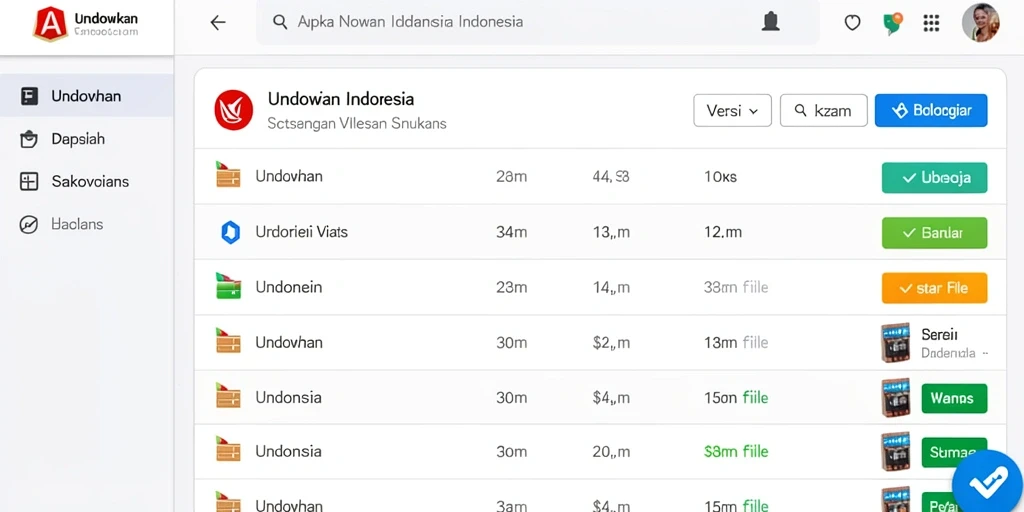1024x512 pixels.
Task: Click the 20,,m value
Action: click(611, 451)
